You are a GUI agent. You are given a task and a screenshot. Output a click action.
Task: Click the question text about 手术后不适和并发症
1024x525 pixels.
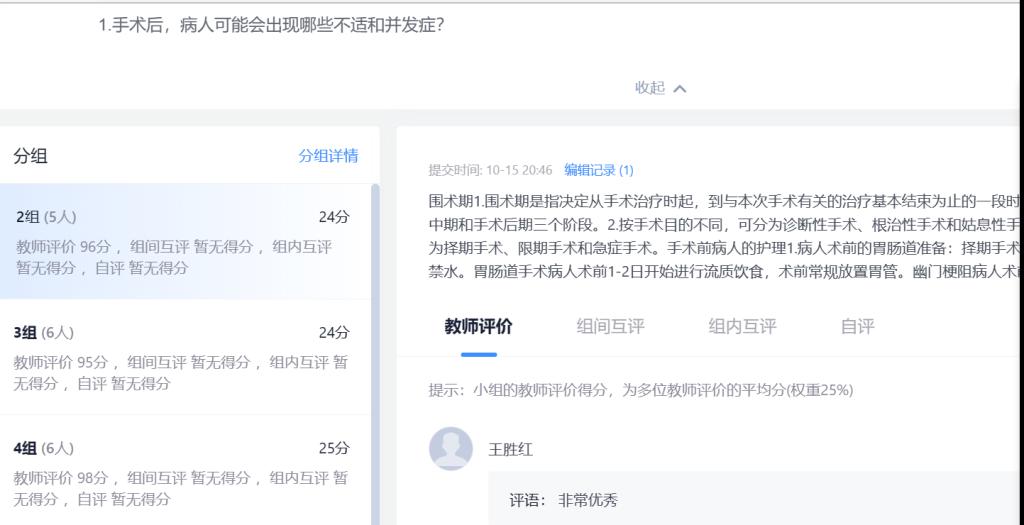point(271,25)
